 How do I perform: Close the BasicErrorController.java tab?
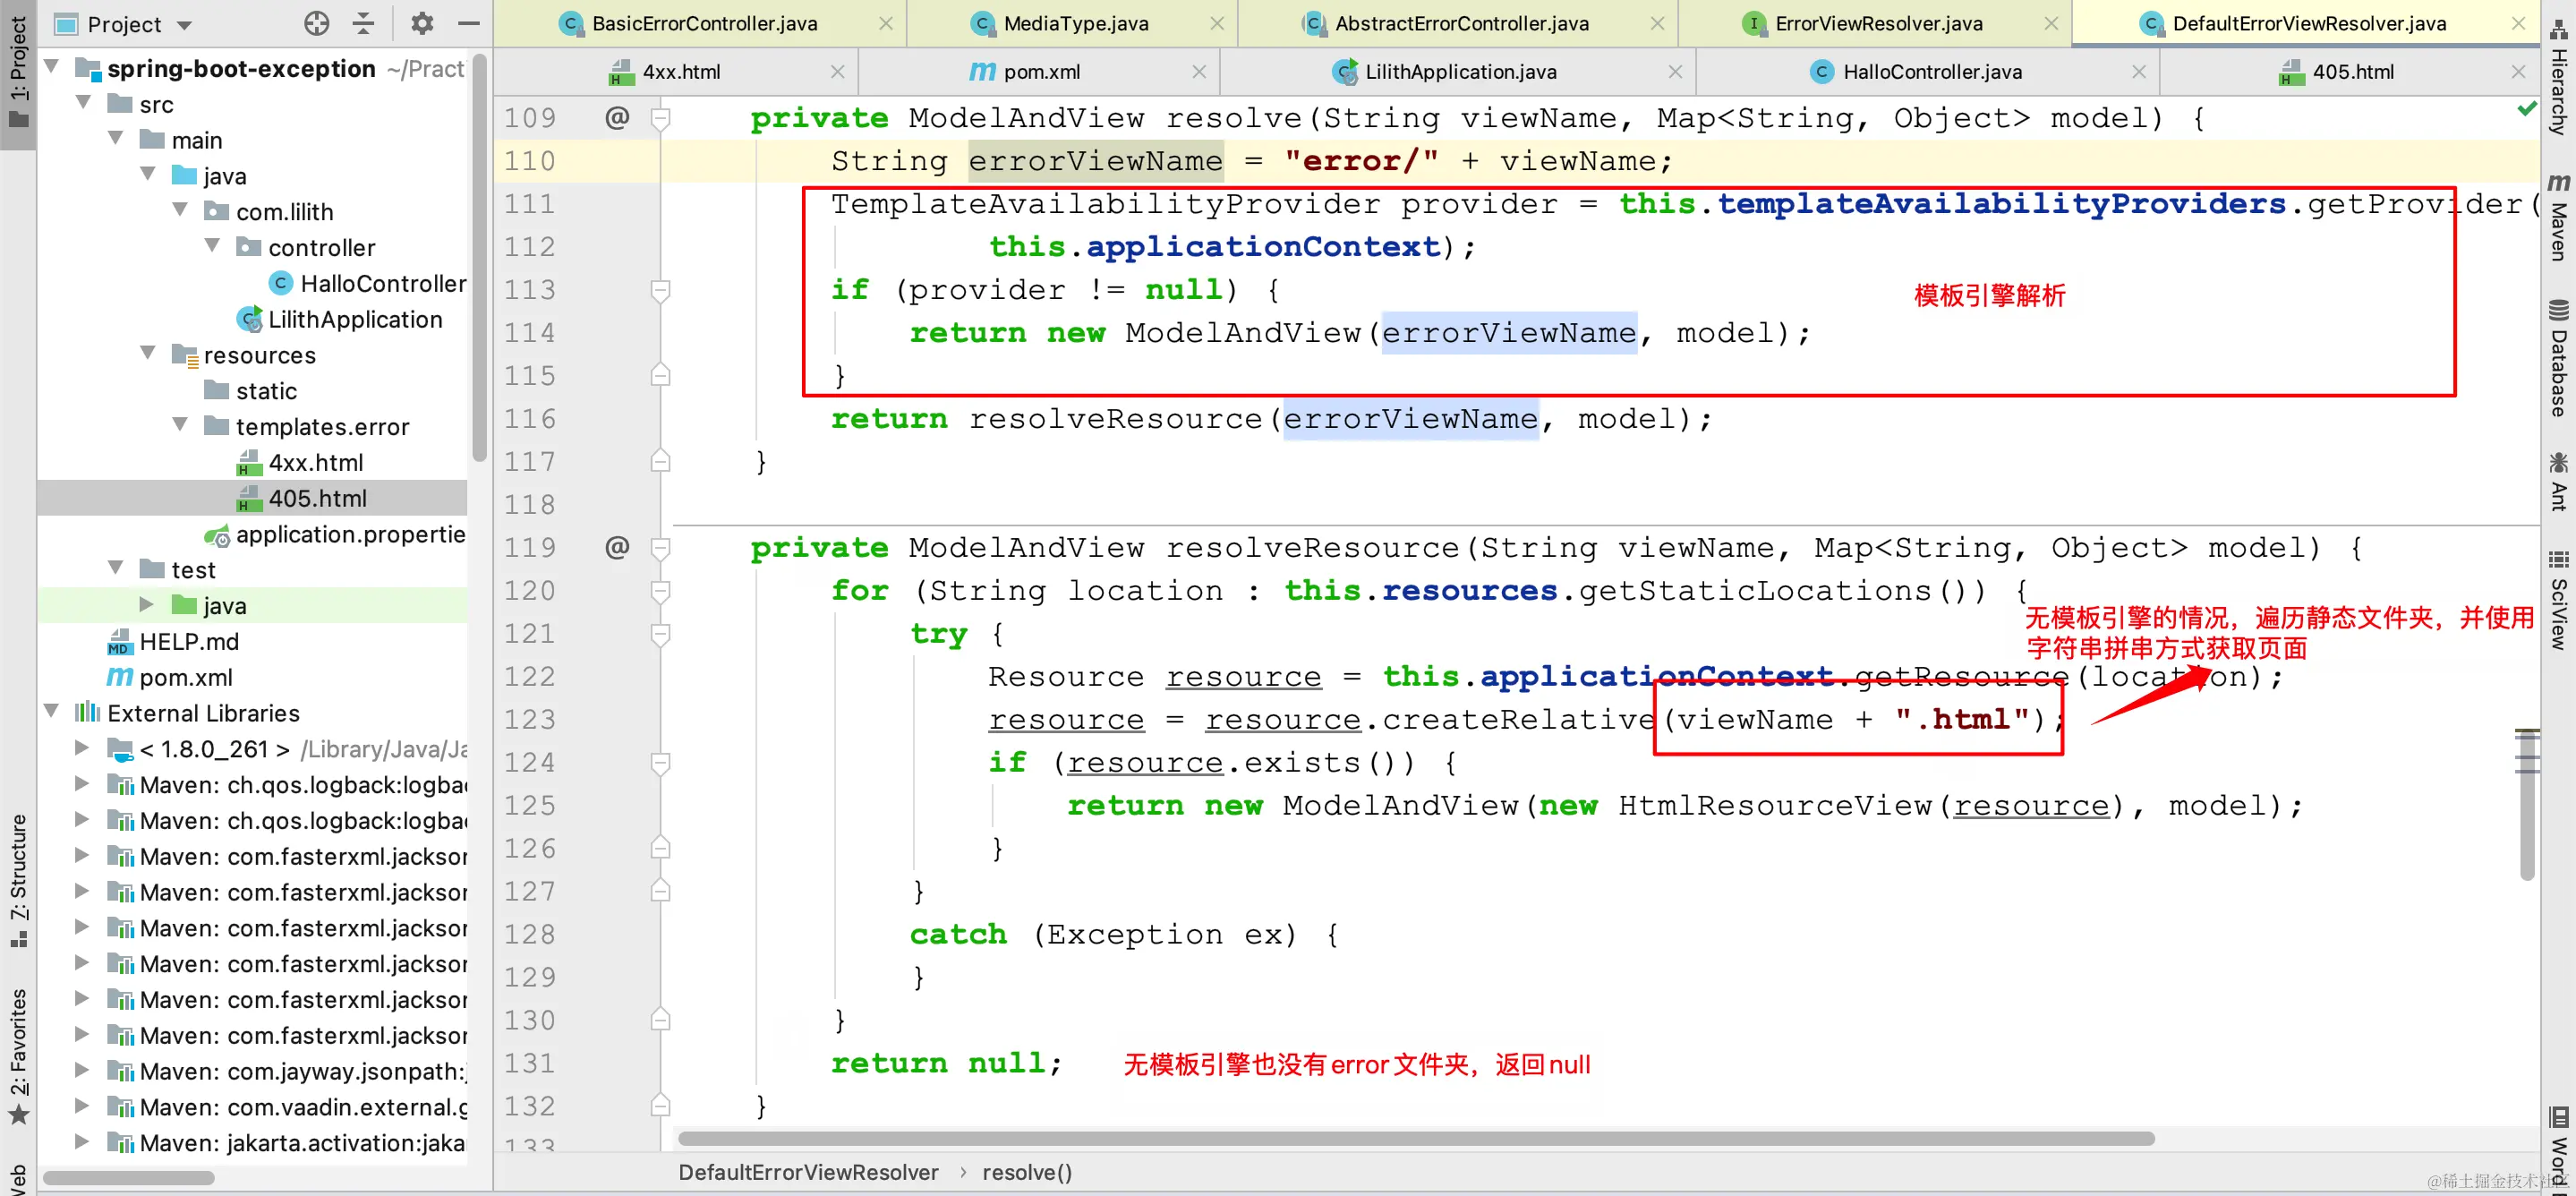click(885, 23)
